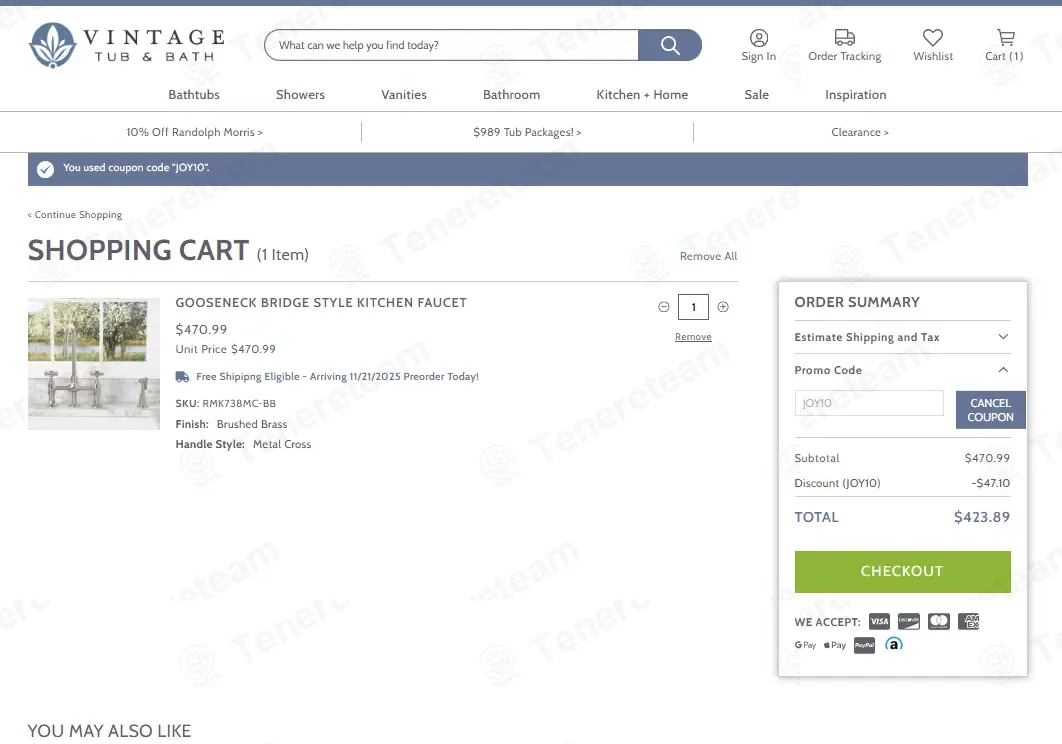Click the free shipping truck icon

pyautogui.click(x=182, y=377)
